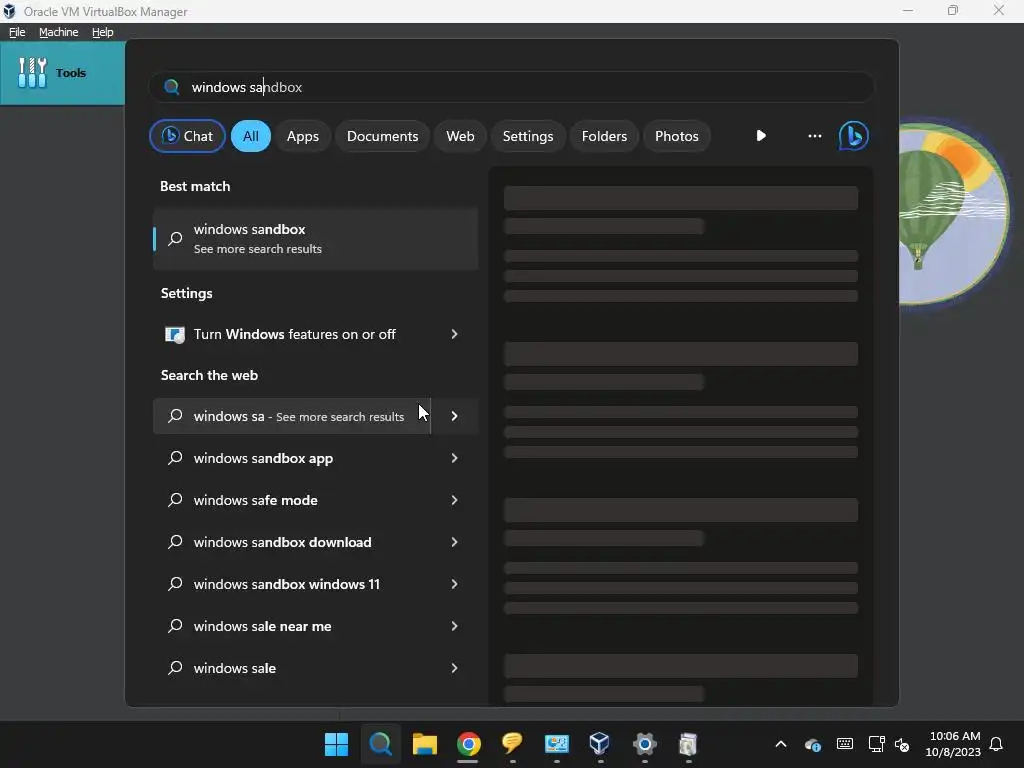1024x768 pixels.
Task: Open the Settings gear on the taskbar
Action: coord(644,744)
